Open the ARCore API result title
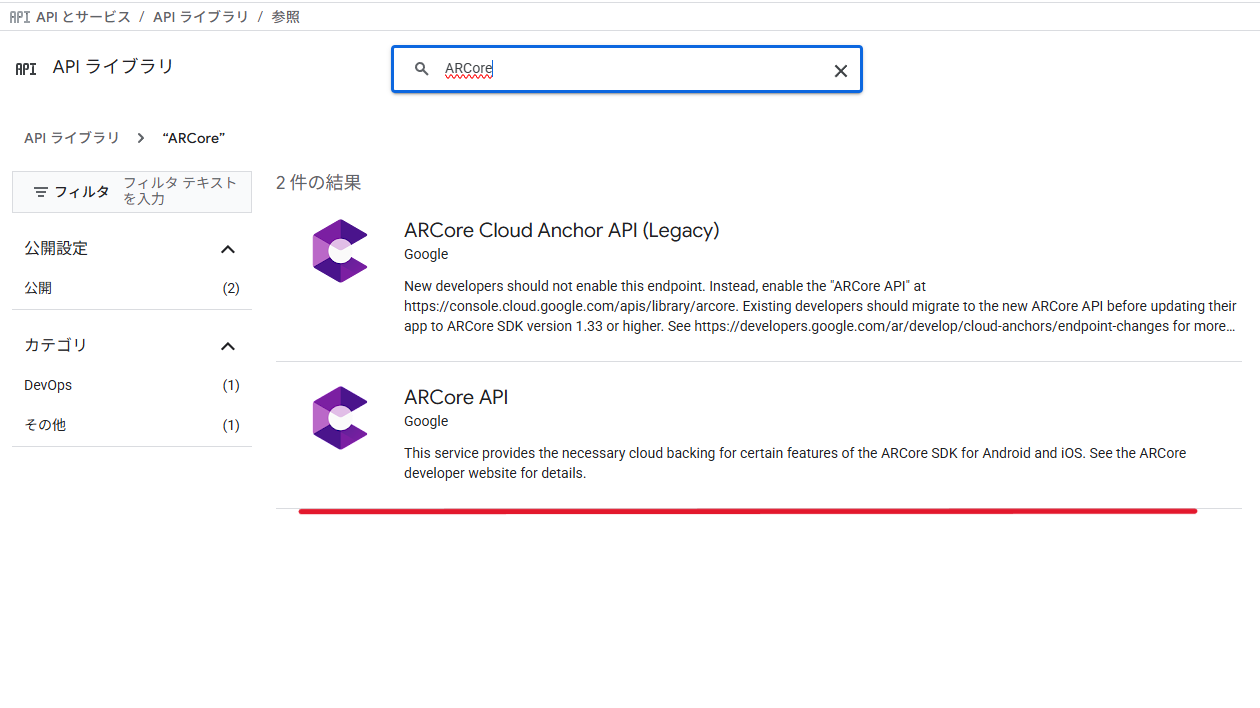Viewport: 1260px width, 708px height. (x=456, y=397)
